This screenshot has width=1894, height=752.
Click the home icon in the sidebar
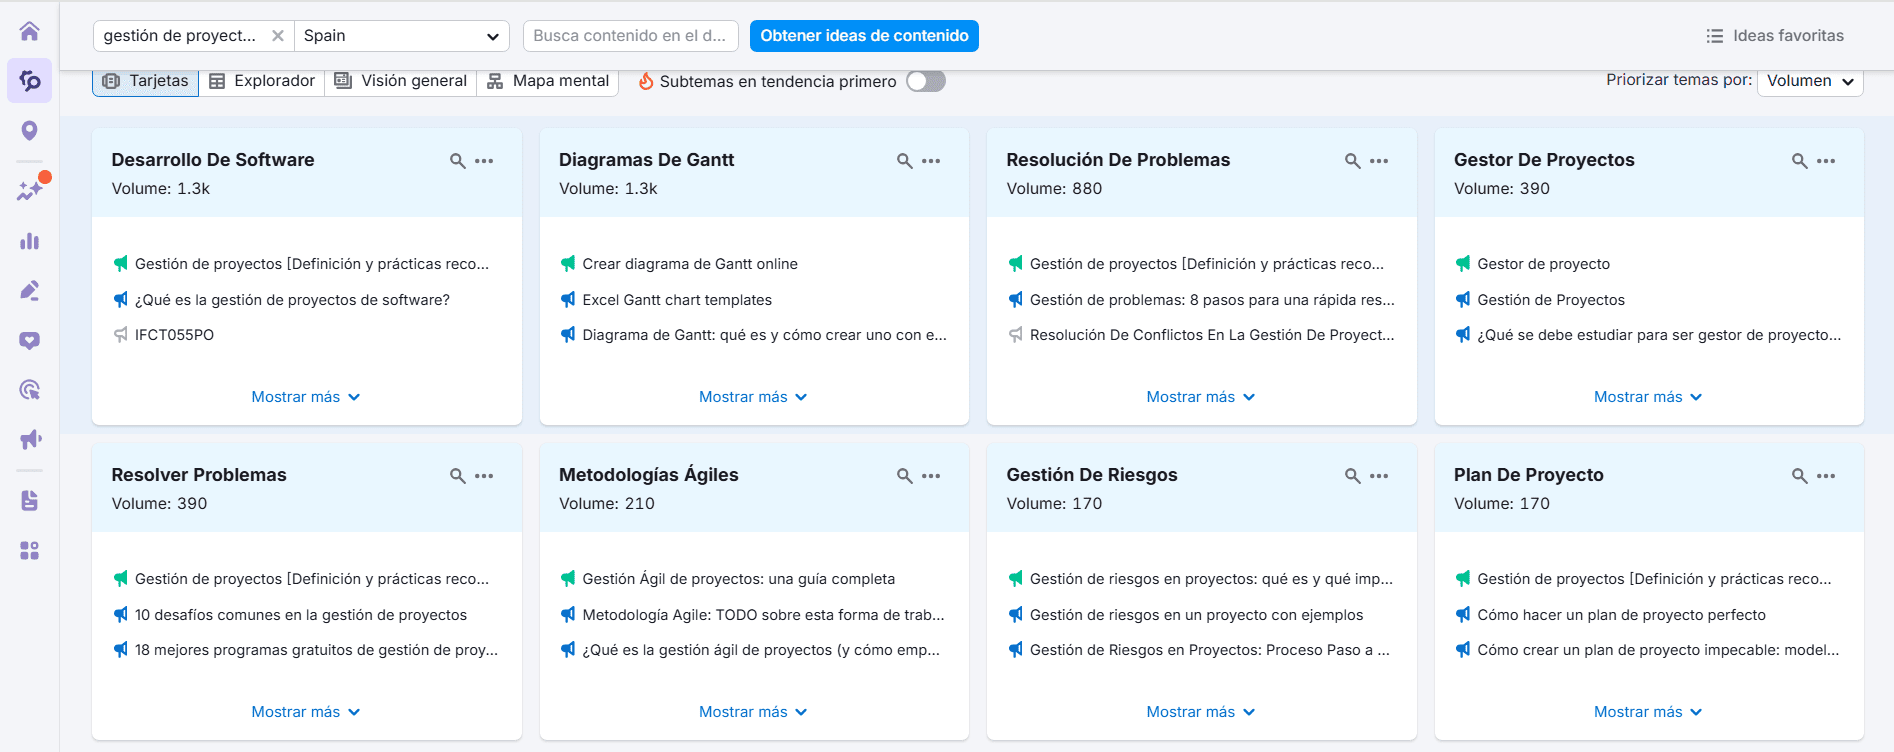click(x=29, y=31)
